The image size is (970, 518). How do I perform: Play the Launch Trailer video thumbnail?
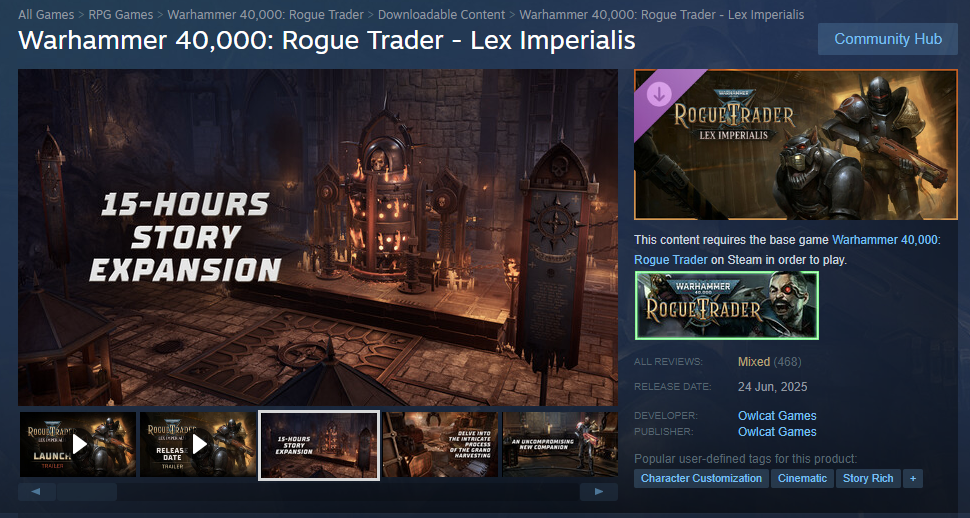coord(78,444)
